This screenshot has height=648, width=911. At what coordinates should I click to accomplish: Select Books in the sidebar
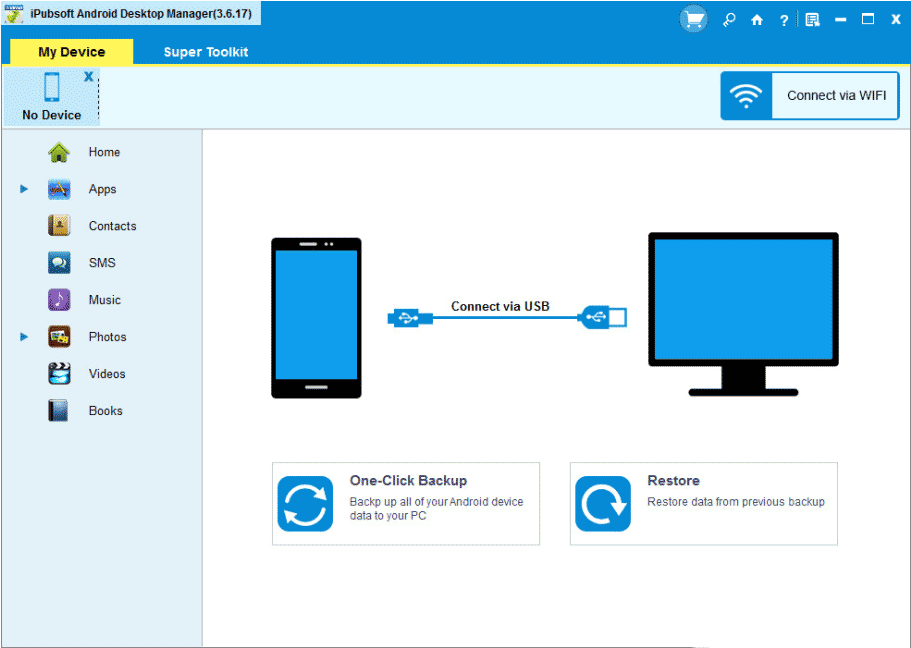(x=103, y=410)
